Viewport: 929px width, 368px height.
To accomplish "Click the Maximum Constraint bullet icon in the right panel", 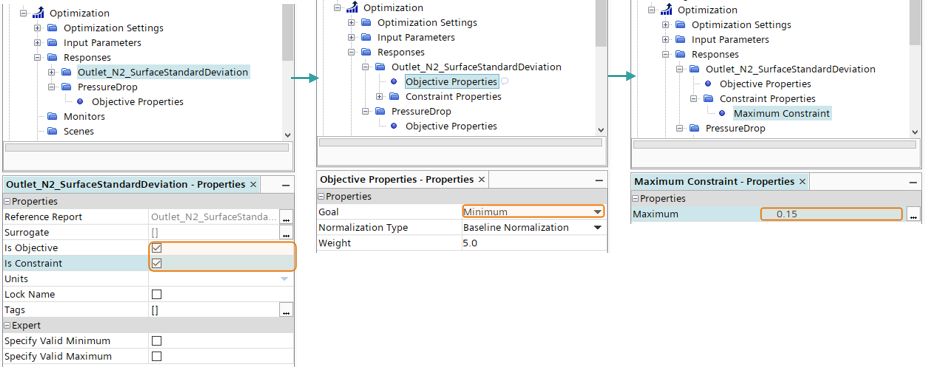I will [722, 113].
